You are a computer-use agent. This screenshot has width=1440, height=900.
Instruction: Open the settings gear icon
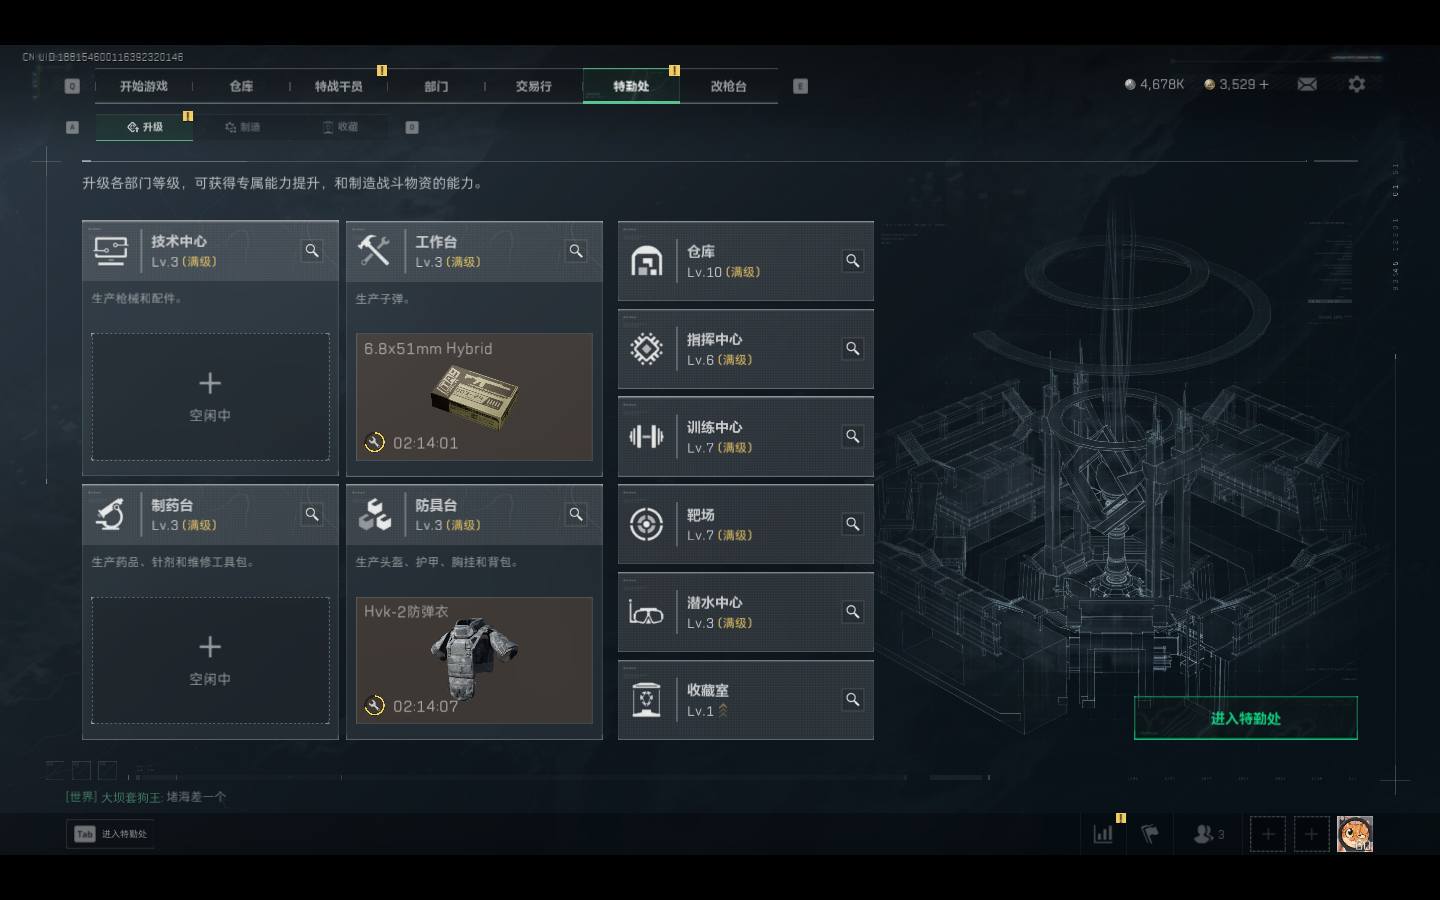[x=1356, y=84]
